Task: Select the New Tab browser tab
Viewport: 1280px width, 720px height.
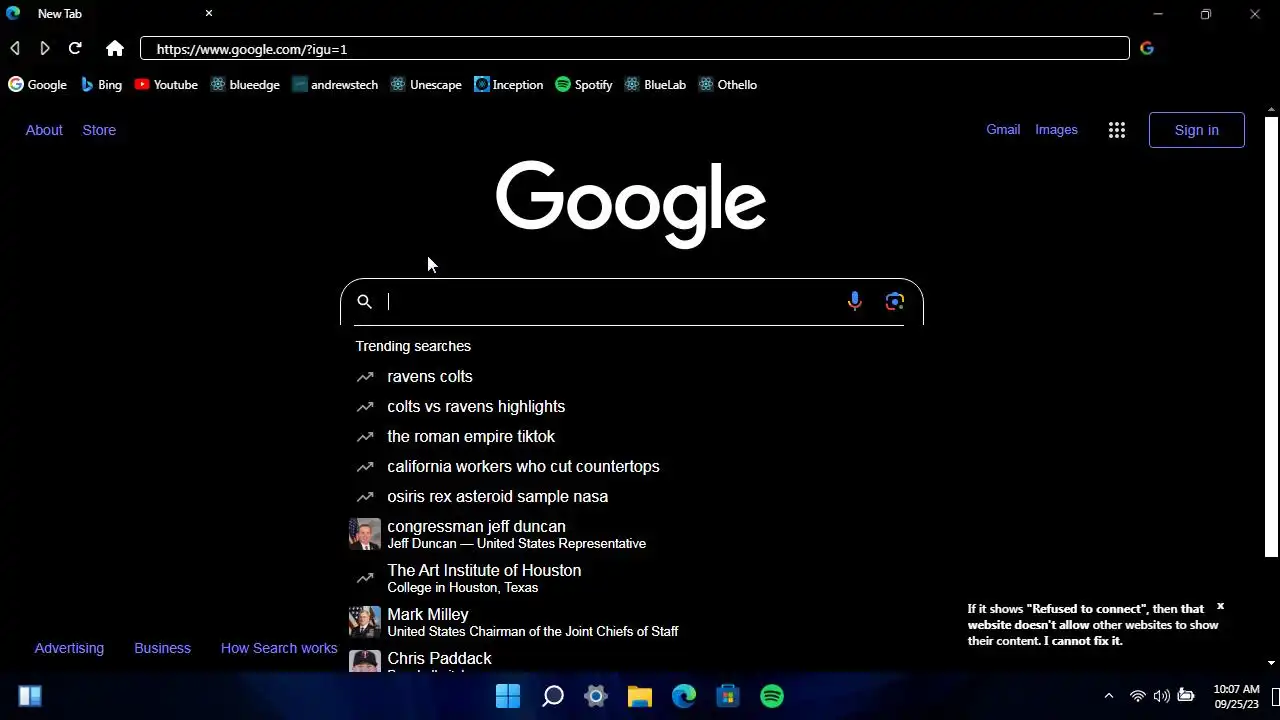Action: 110,13
